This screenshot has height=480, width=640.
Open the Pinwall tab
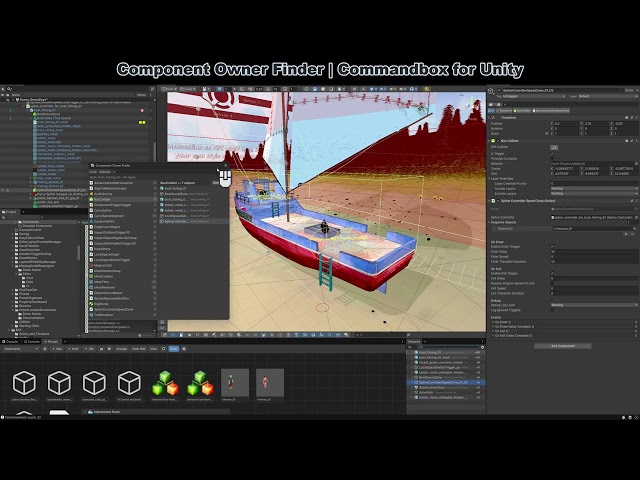click(x=51, y=342)
